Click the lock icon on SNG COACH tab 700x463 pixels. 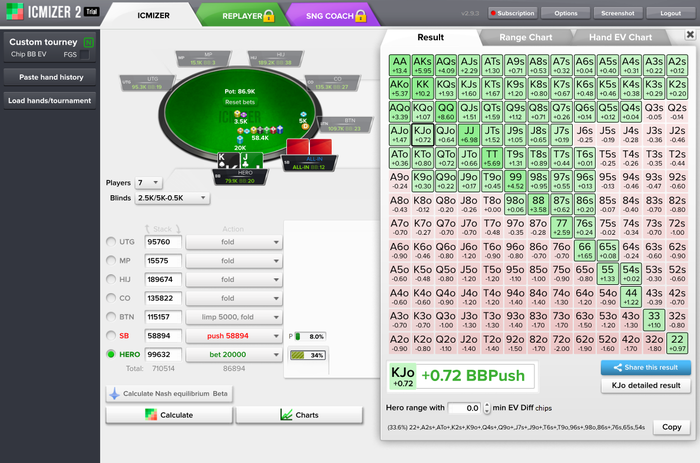[361, 16]
